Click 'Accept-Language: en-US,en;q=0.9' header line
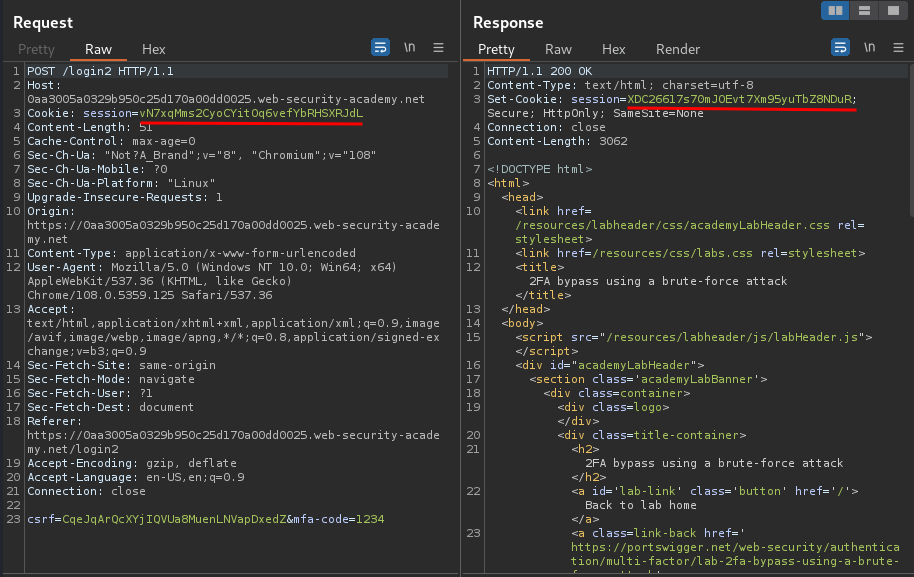 point(136,477)
